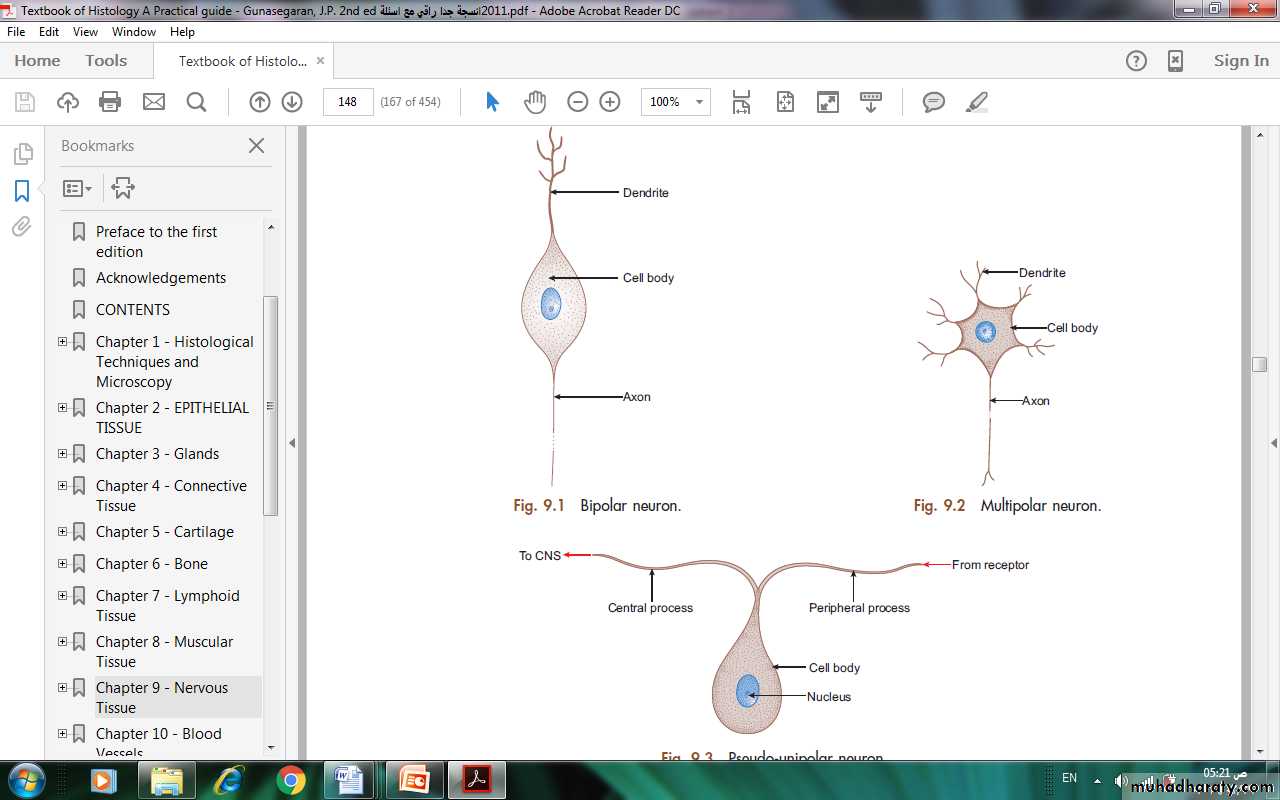Viewport: 1280px width, 800px height.
Task: Expand Chapter 4 - Connective Tissue bookmark
Action: [x=63, y=486]
